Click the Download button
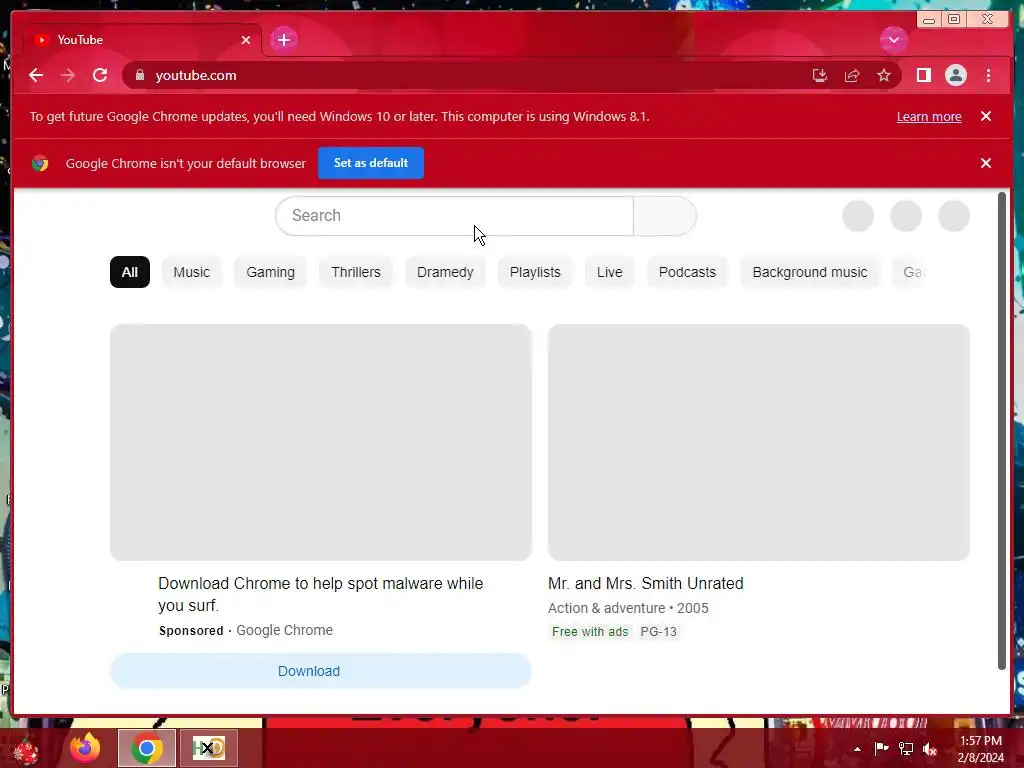Image resolution: width=1024 pixels, height=768 pixels. (321, 671)
